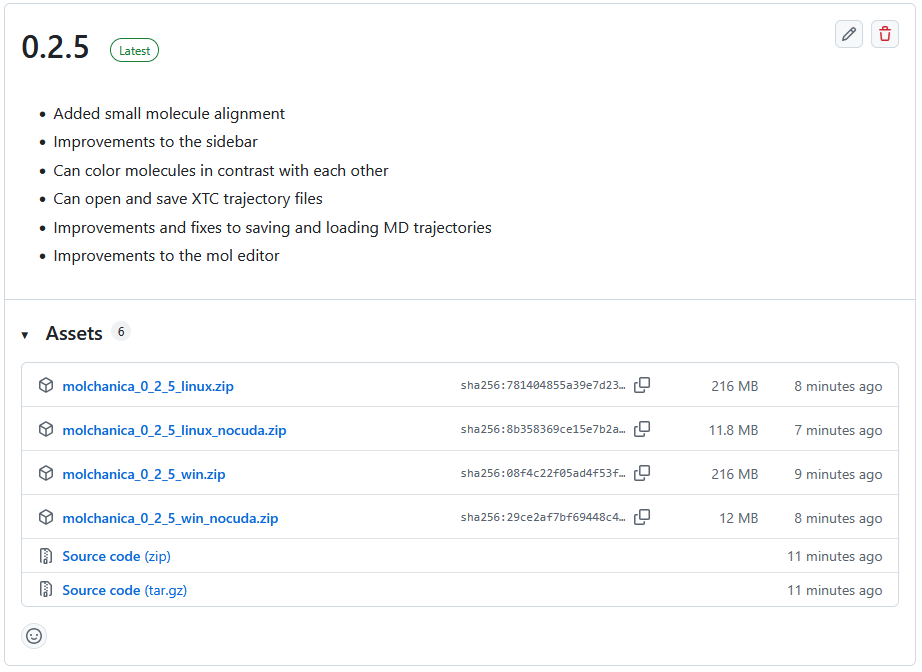This screenshot has height=672, width=922.
Task: Click the Latest release badge
Action: 134,50
